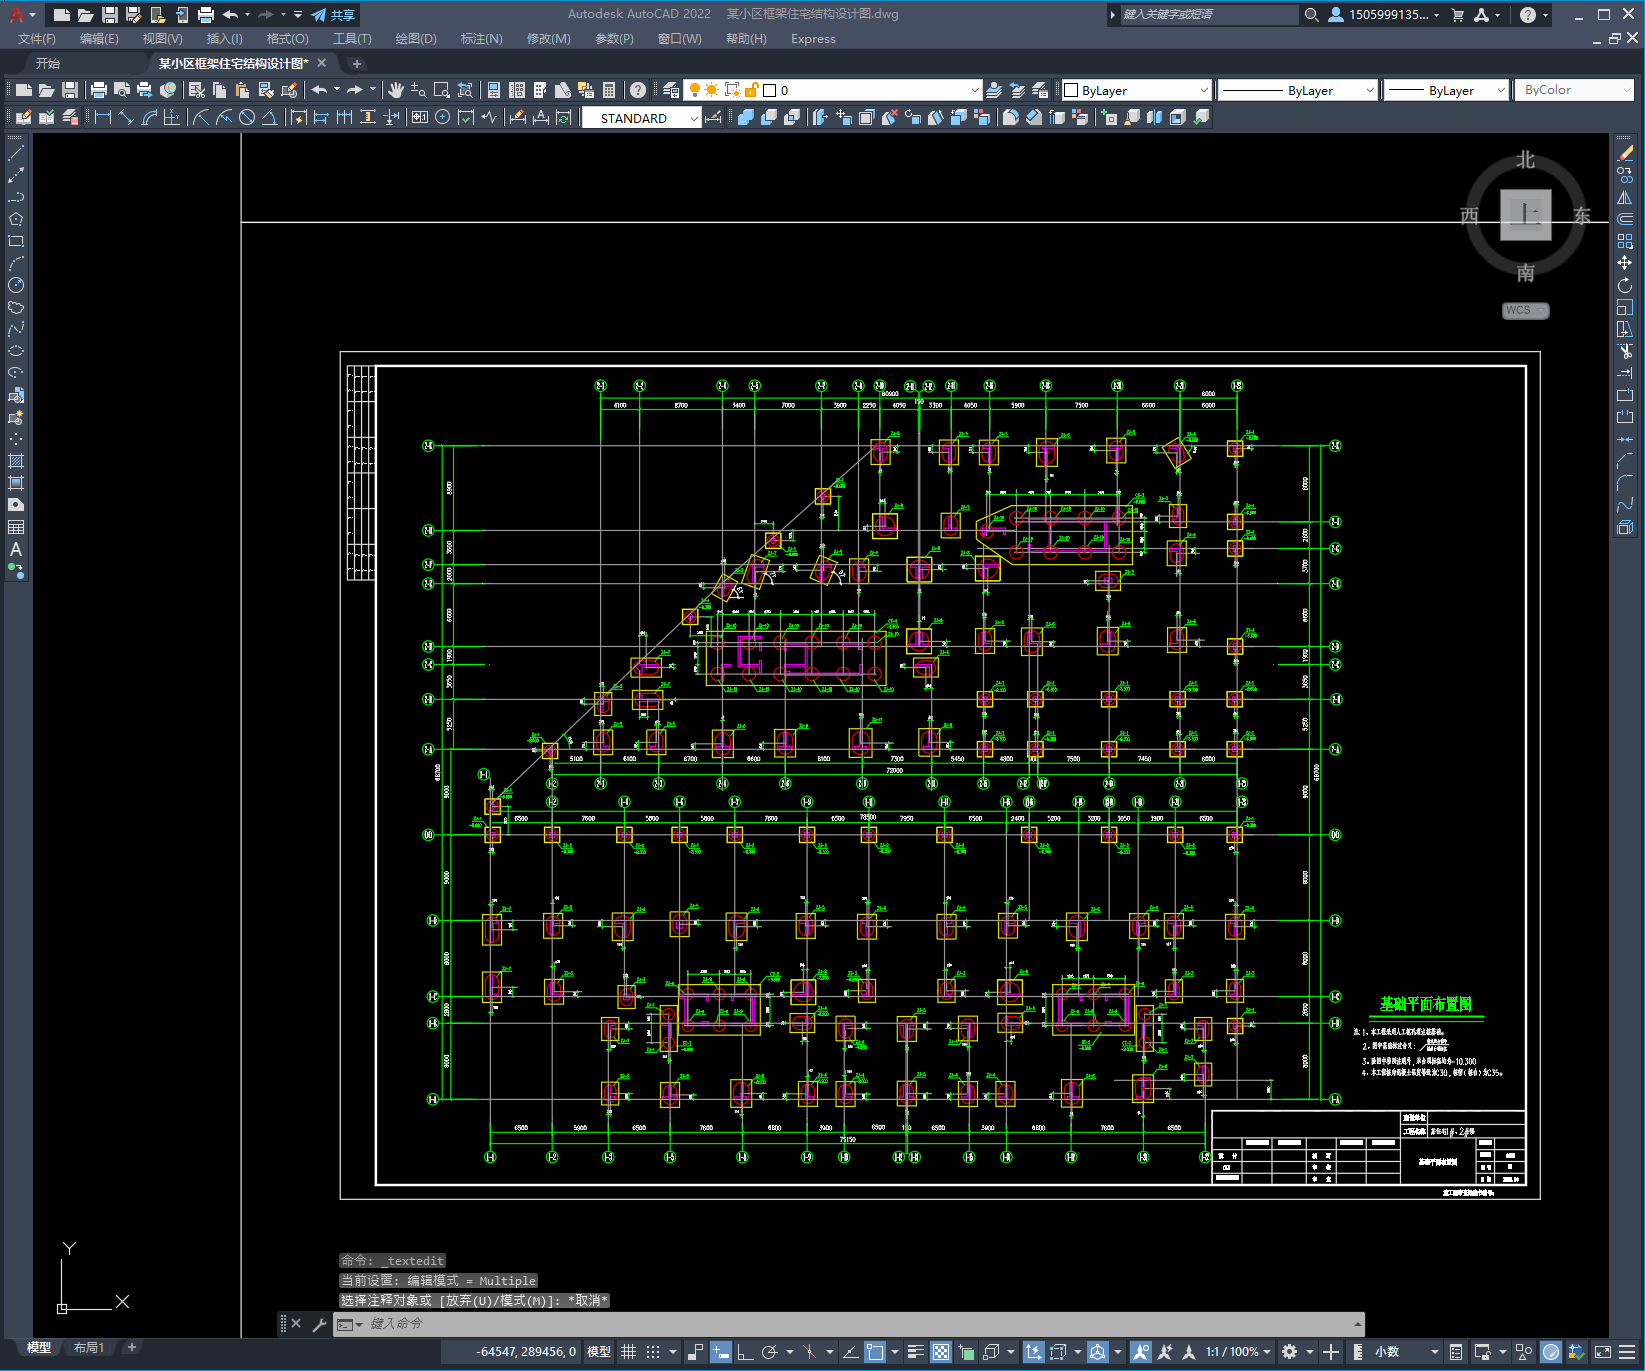Activate the Pan hand tool
The height and width of the screenshot is (1371, 1645).
click(x=396, y=90)
